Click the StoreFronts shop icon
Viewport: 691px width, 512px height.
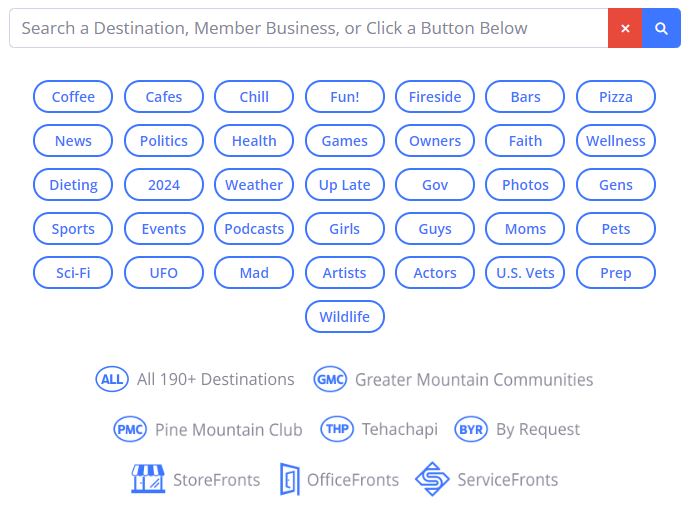[148, 479]
